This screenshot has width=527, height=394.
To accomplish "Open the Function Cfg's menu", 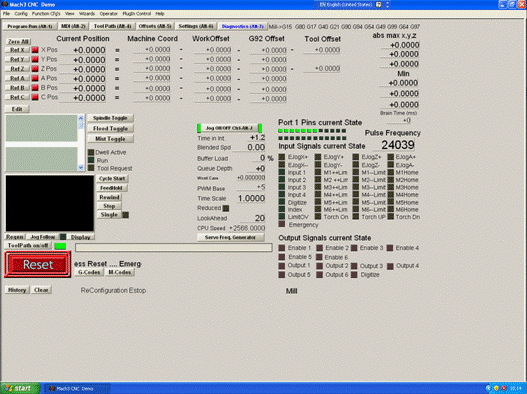I will 46,14.
